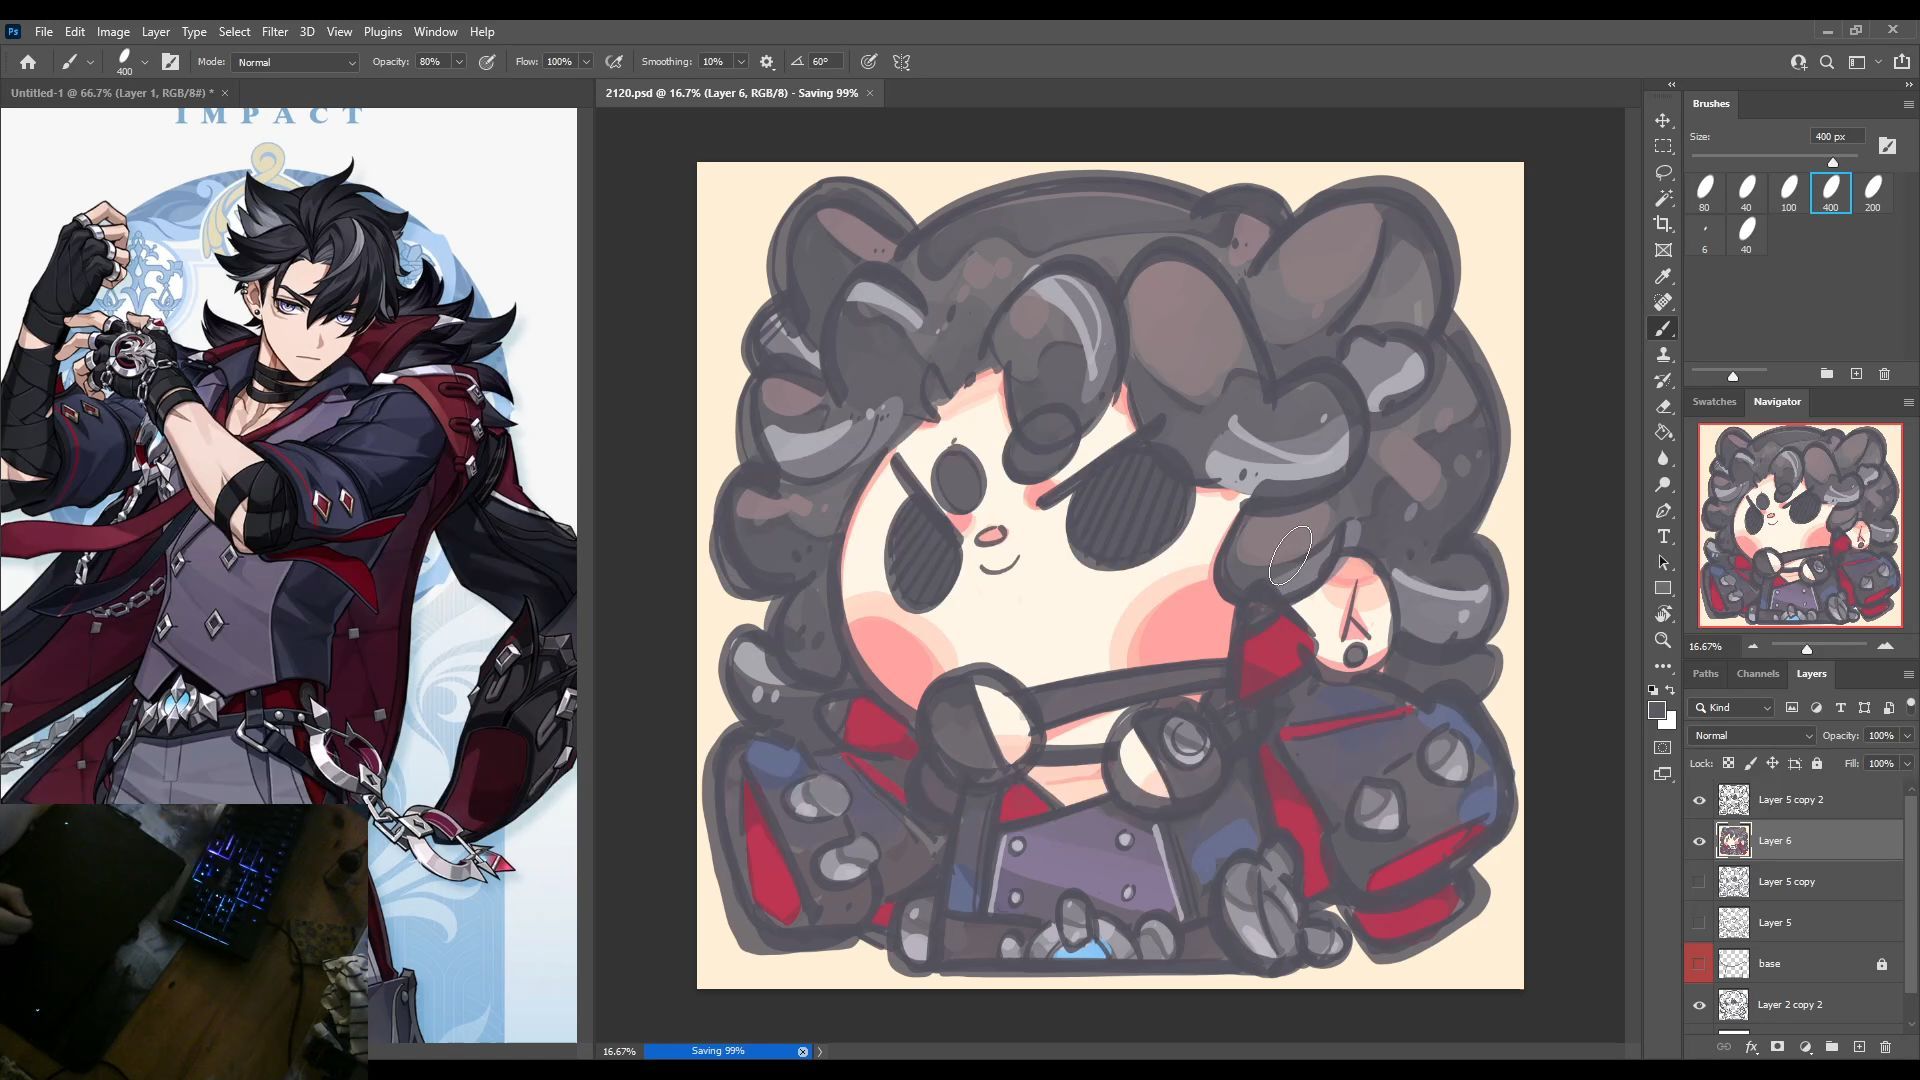Toggle pressure for size button
1920x1080 pixels.
869,62
